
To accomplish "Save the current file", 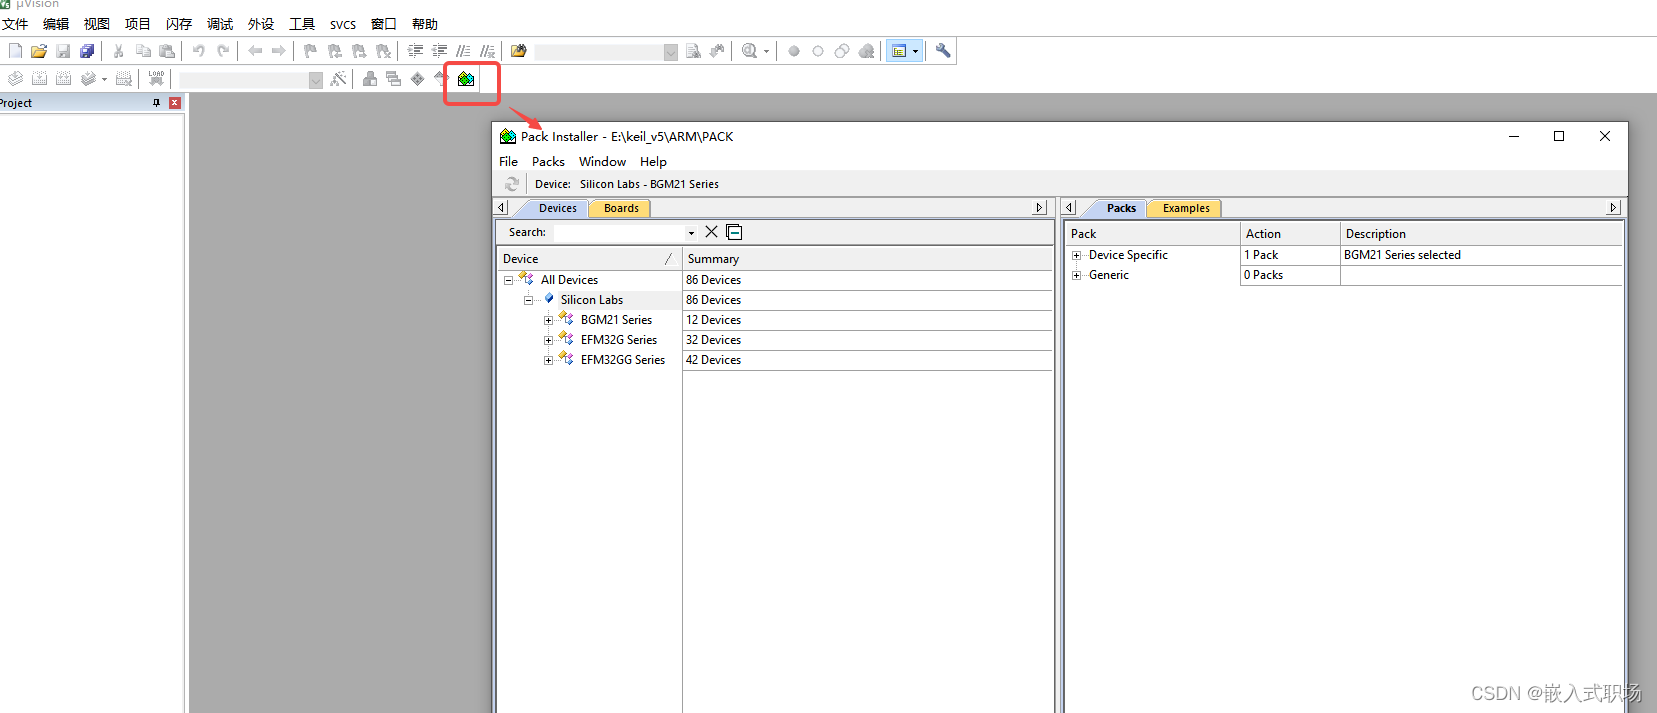I will [63, 51].
